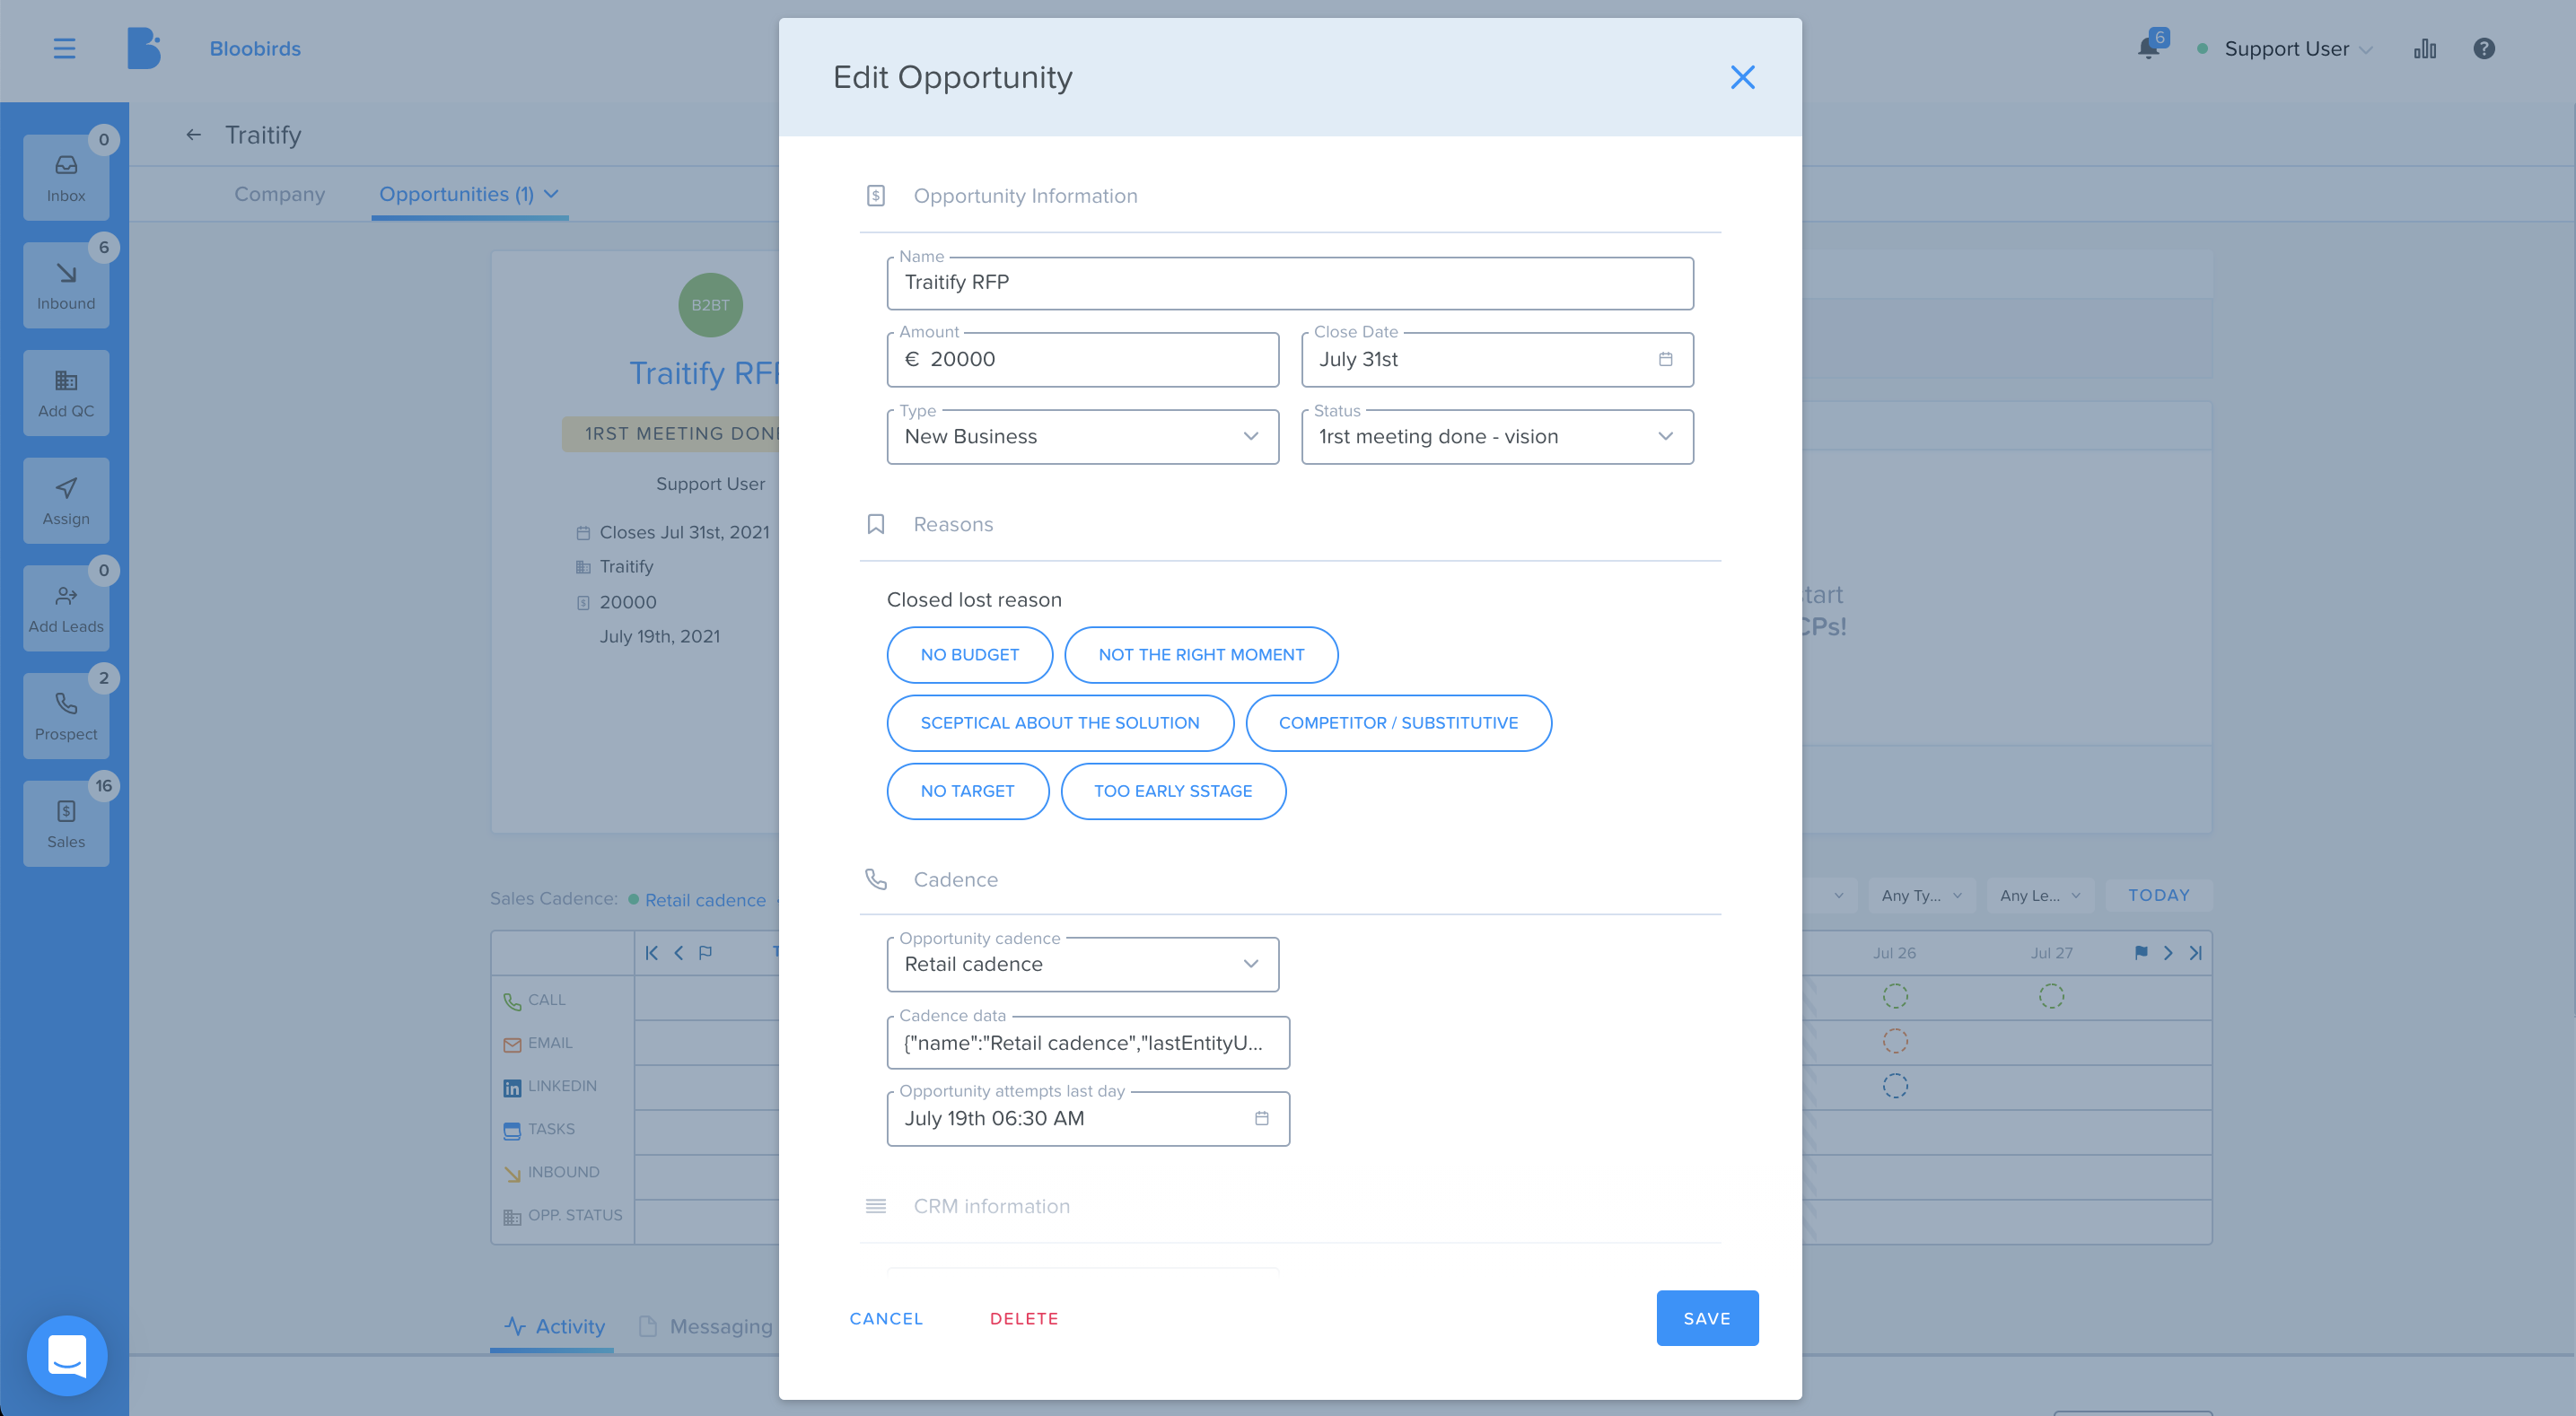Click the TODAY button
Image resolution: width=2576 pixels, height=1416 pixels.
tap(2159, 896)
